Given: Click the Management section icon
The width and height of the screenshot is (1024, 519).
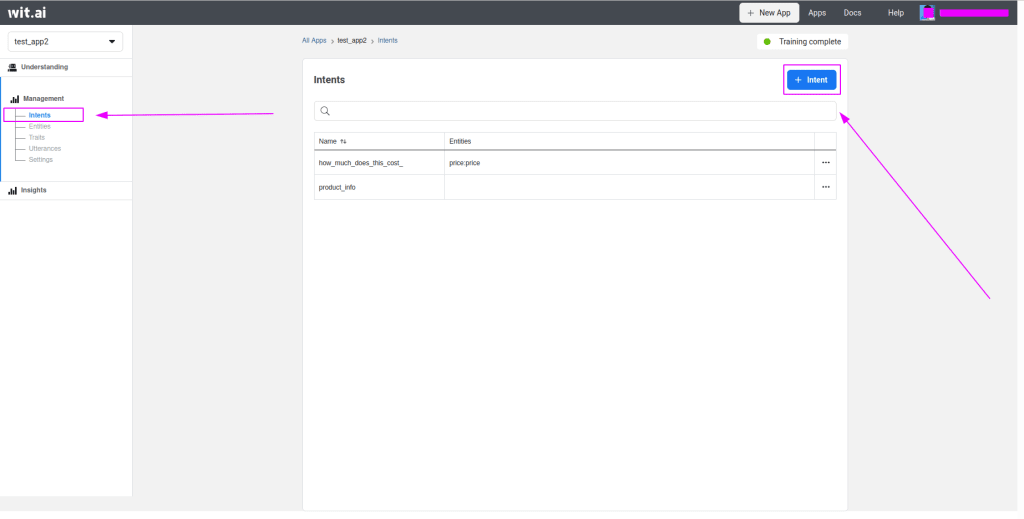Looking at the screenshot, I should [14, 99].
